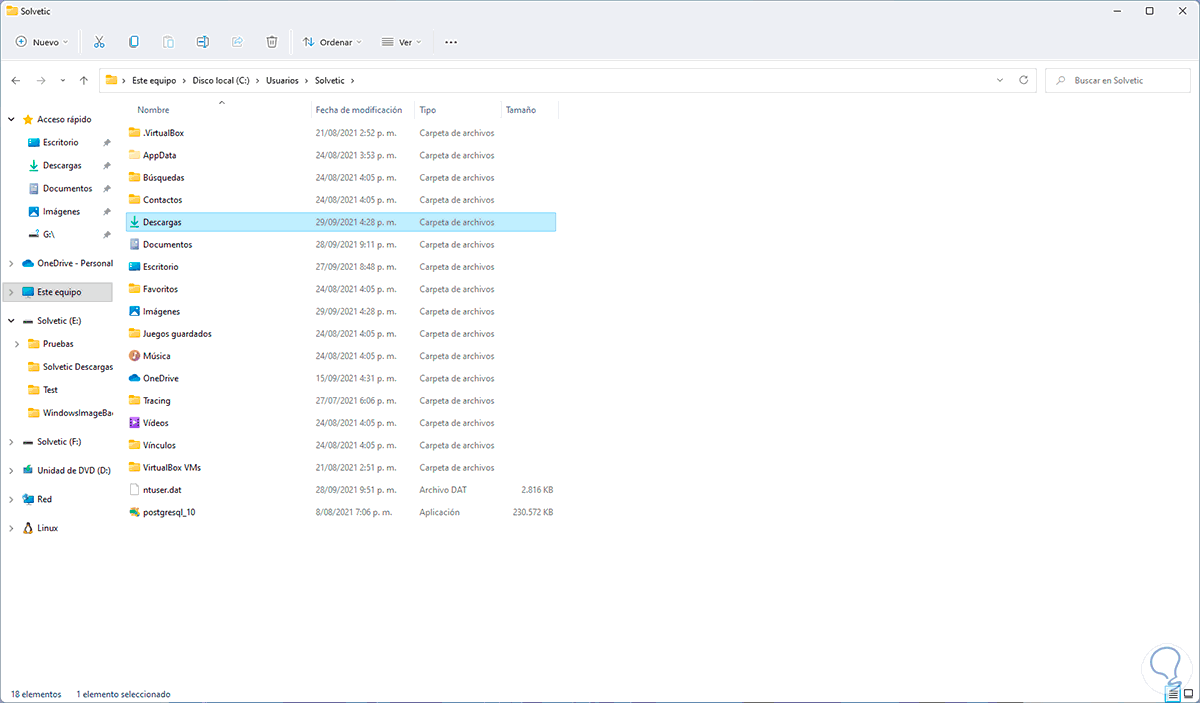Select the postgresql_10 application icon
The width and height of the screenshot is (1200, 703).
[x=135, y=512]
